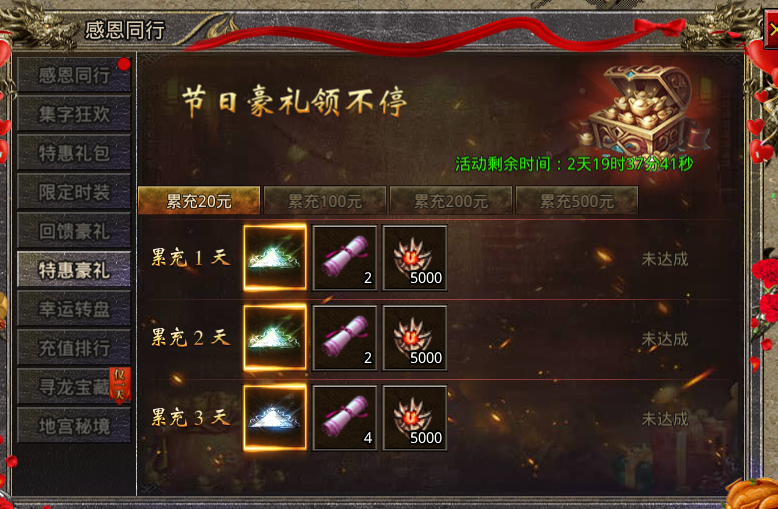The height and width of the screenshot is (509, 778).
Task: Click 未达成 status for 累充1天
Action: click(x=664, y=258)
